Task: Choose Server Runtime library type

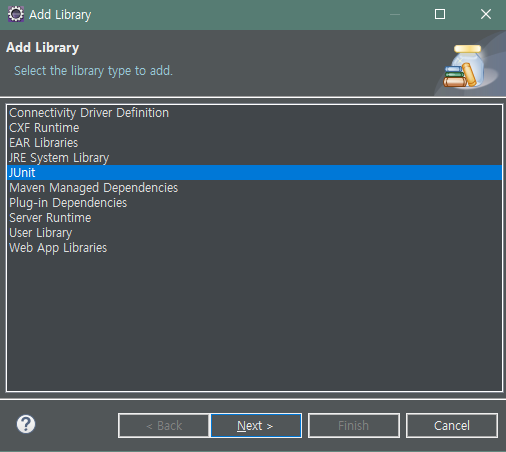Action: pyautogui.click(x=254, y=218)
